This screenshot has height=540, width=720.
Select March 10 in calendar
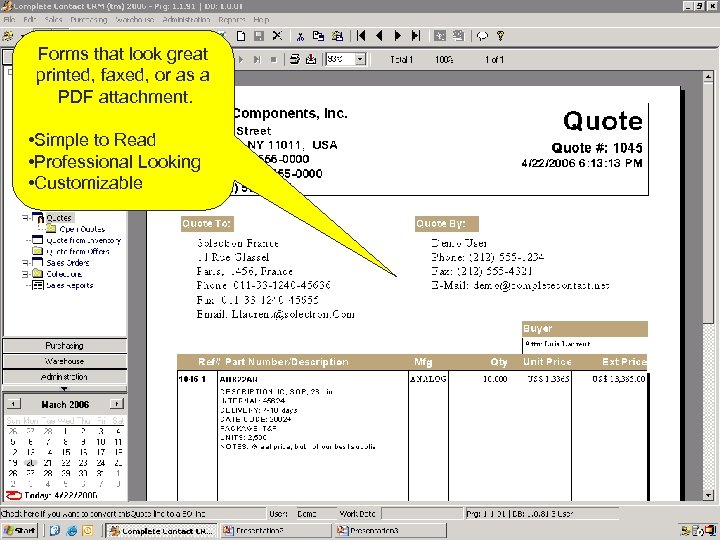click(101, 442)
